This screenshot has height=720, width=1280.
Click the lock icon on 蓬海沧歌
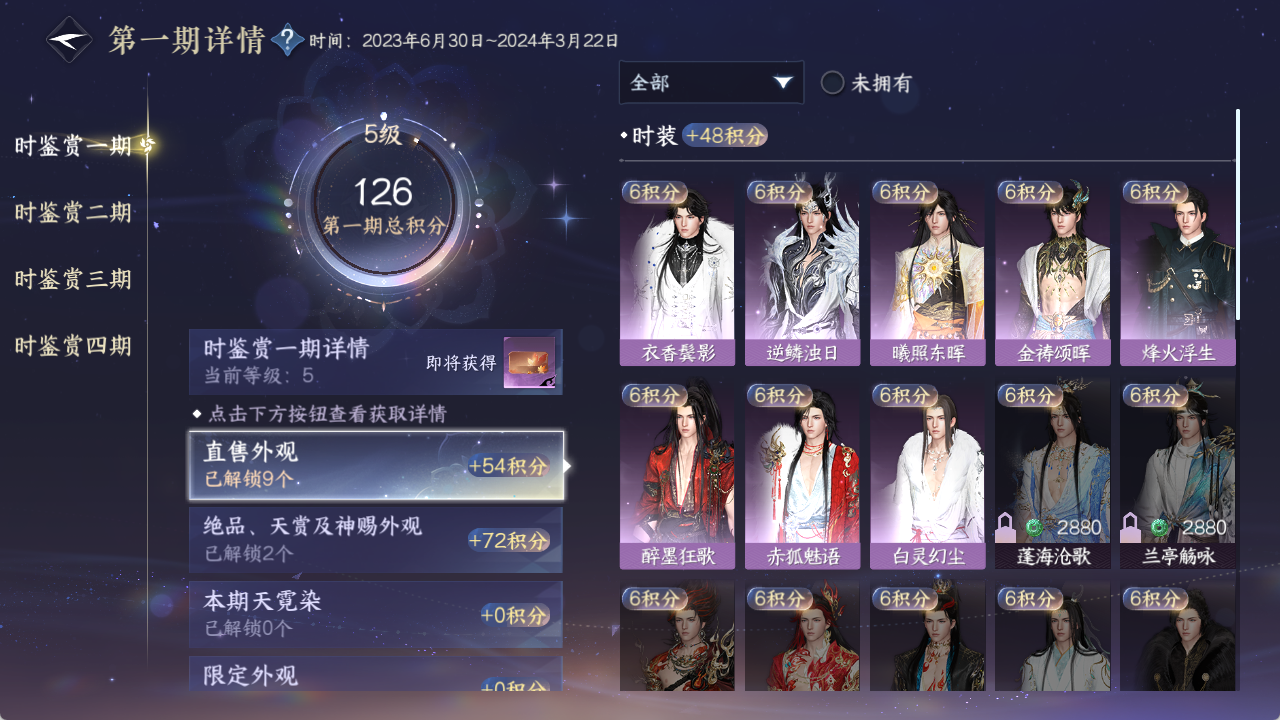(1006, 527)
